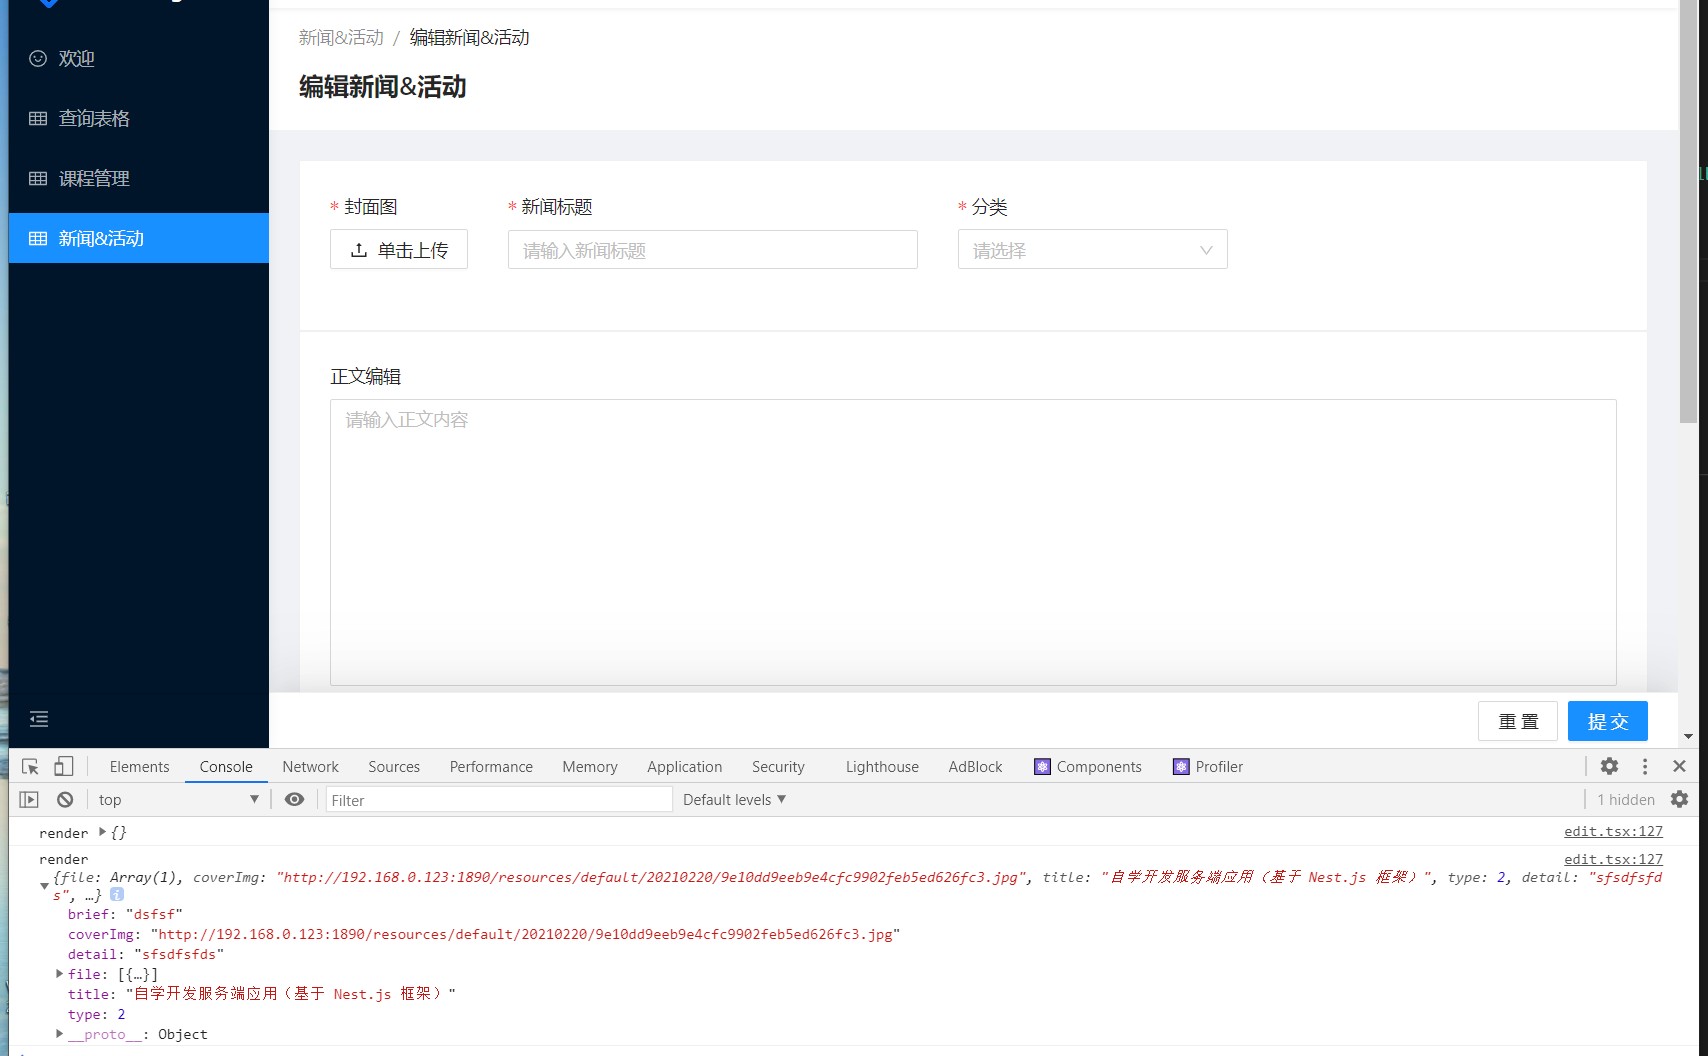Click the 提交 submit button
This screenshot has height=1056, width=1708.
(1607, 721)
